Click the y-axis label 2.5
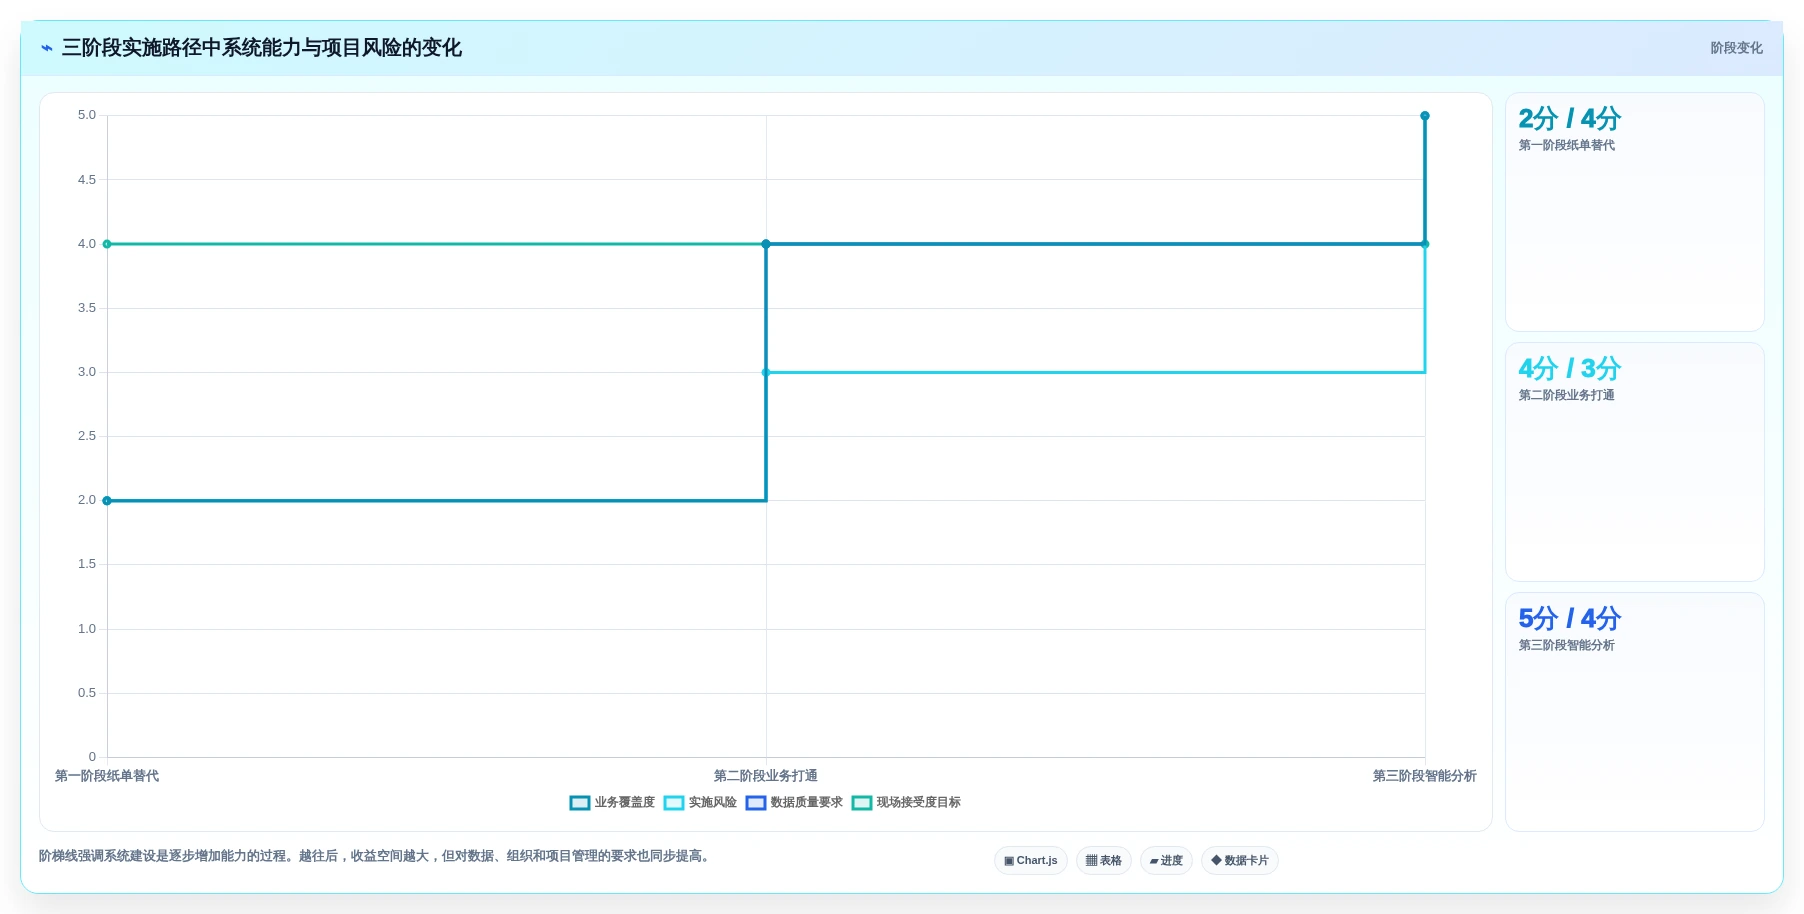Viewport: 1804px width, 914px height. point(87,436)
